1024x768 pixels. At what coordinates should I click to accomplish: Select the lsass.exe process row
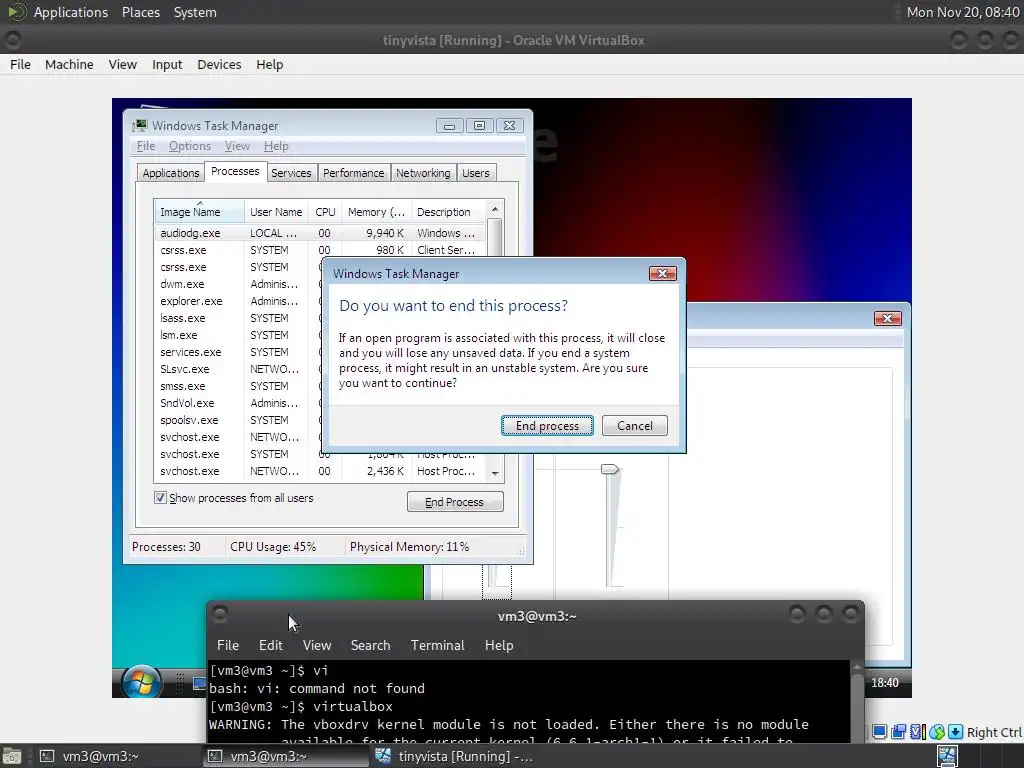[237, 318]
